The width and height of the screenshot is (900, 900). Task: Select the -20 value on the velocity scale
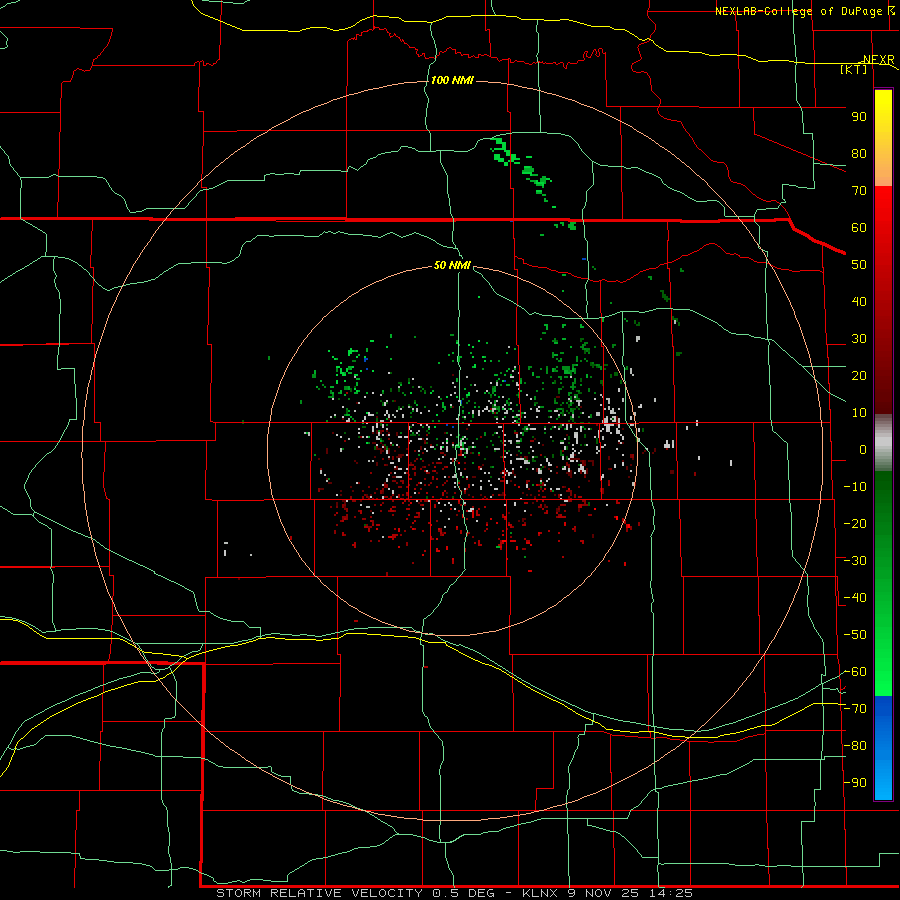[855, 523]
